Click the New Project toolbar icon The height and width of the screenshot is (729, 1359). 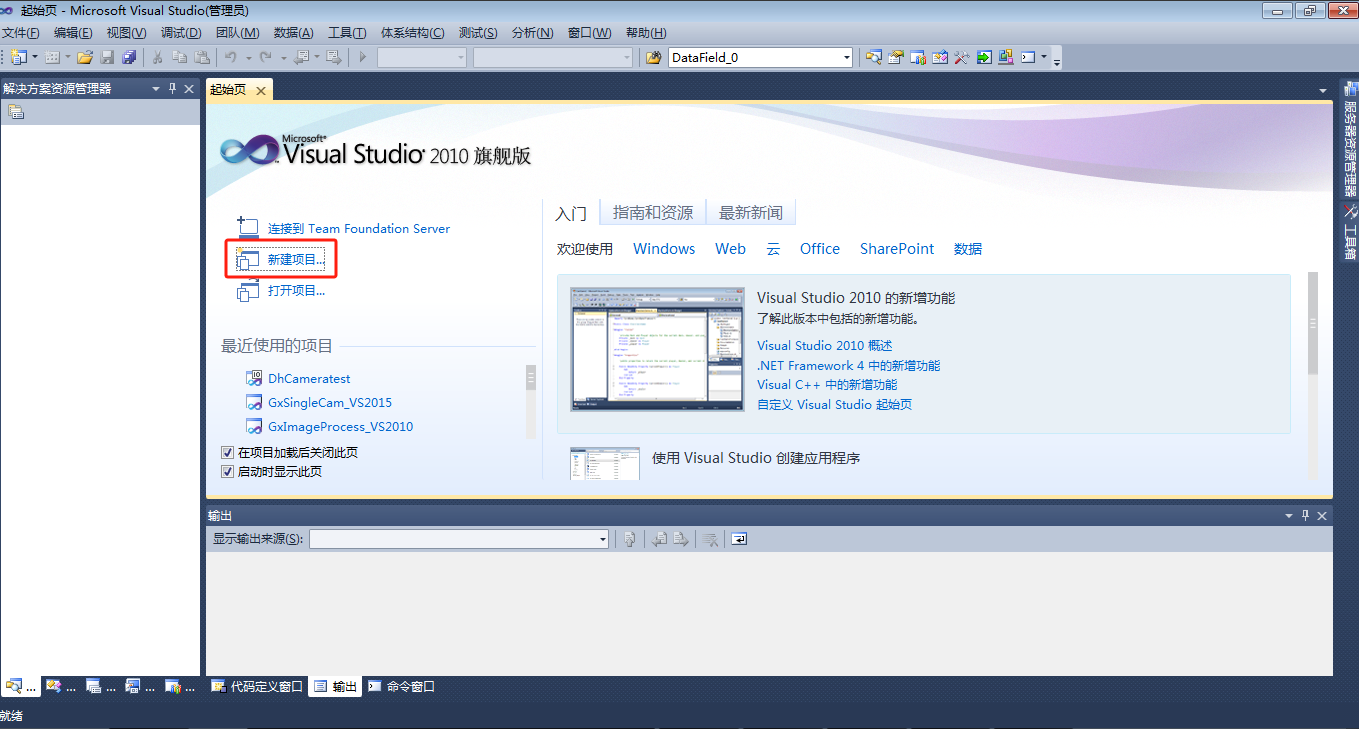coord(18,57)
